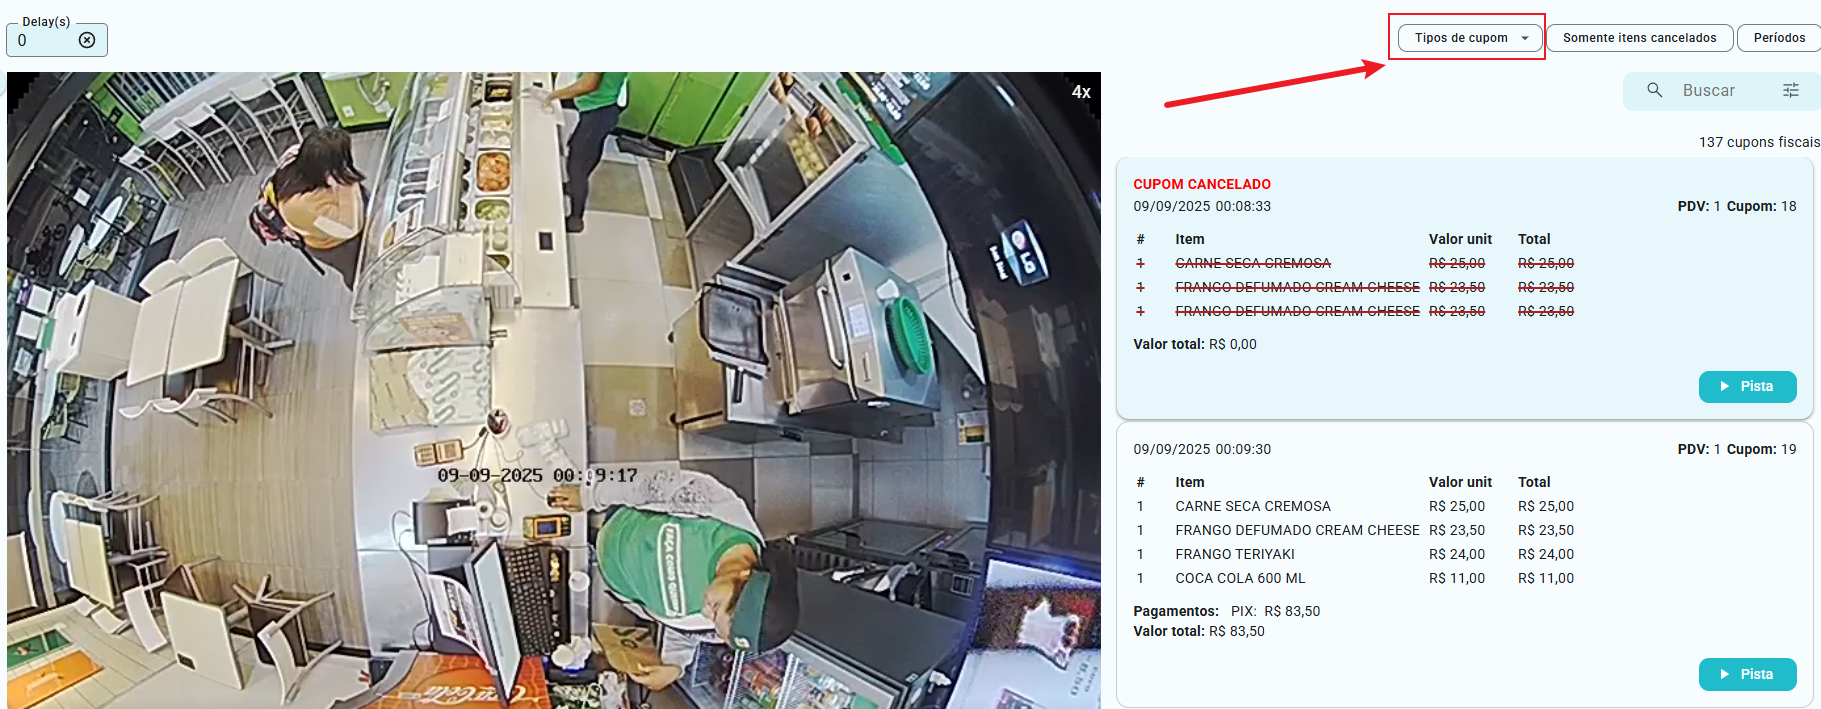Click the 137 cupons fiscais count label
The image size is (1821, 709).
point(1758,142)
